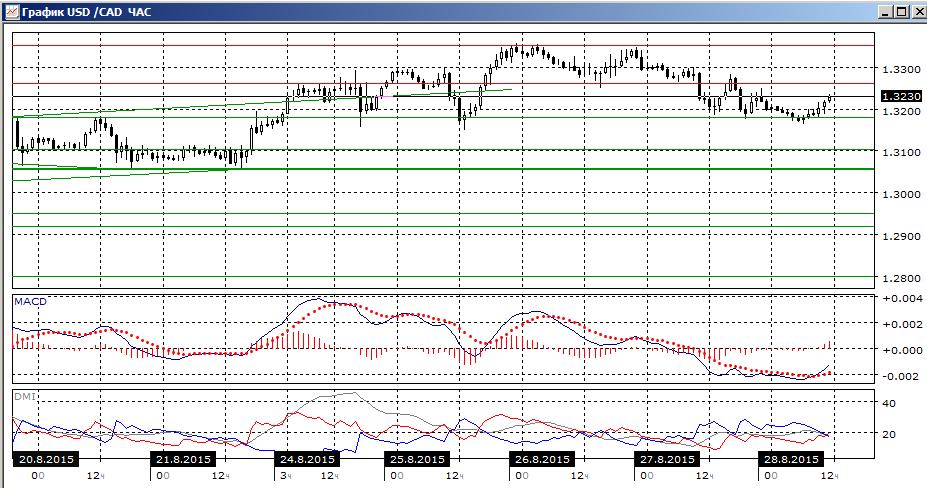The height and width of the screenshot is (488, 927).
Task: Click the +0.000 MACD scale value
Action: click(x=901, y=350)
